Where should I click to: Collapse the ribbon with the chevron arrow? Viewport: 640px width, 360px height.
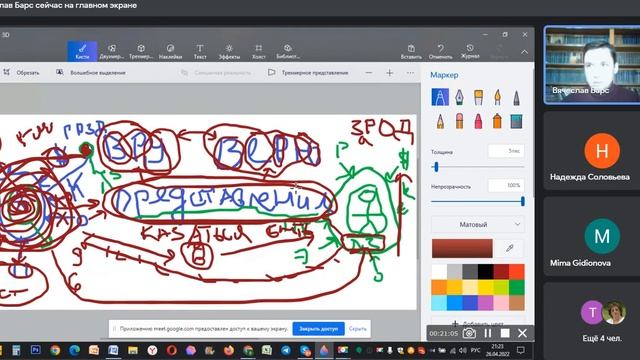pyautogui.click(x=524, y=52)
